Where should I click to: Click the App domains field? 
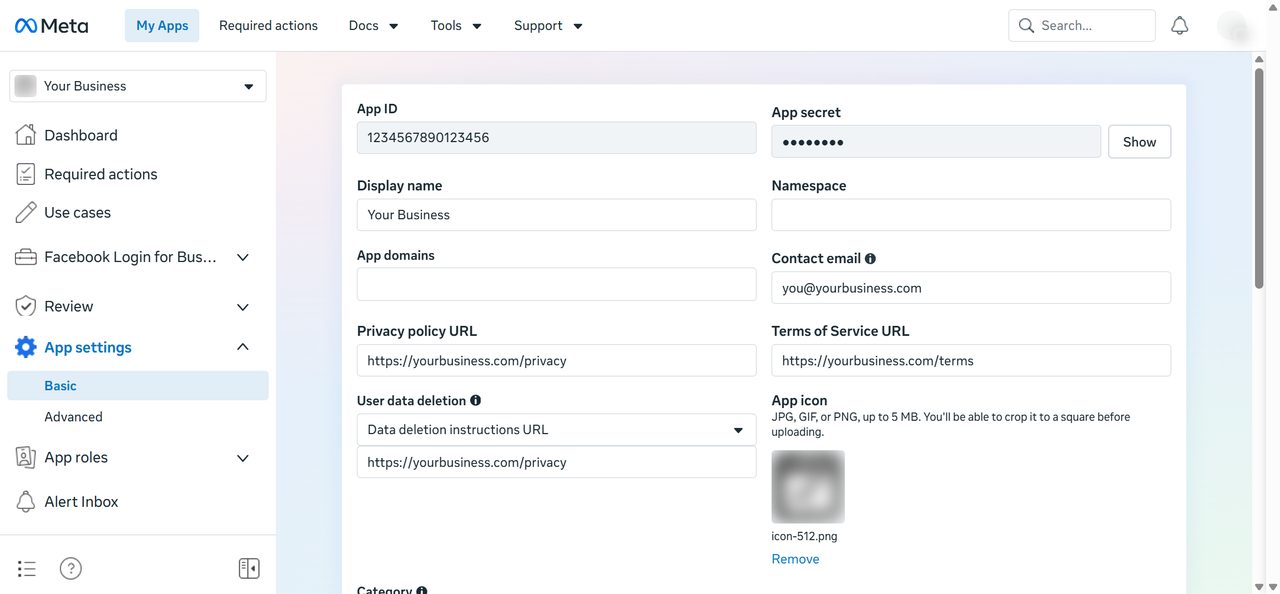(557, 284)
